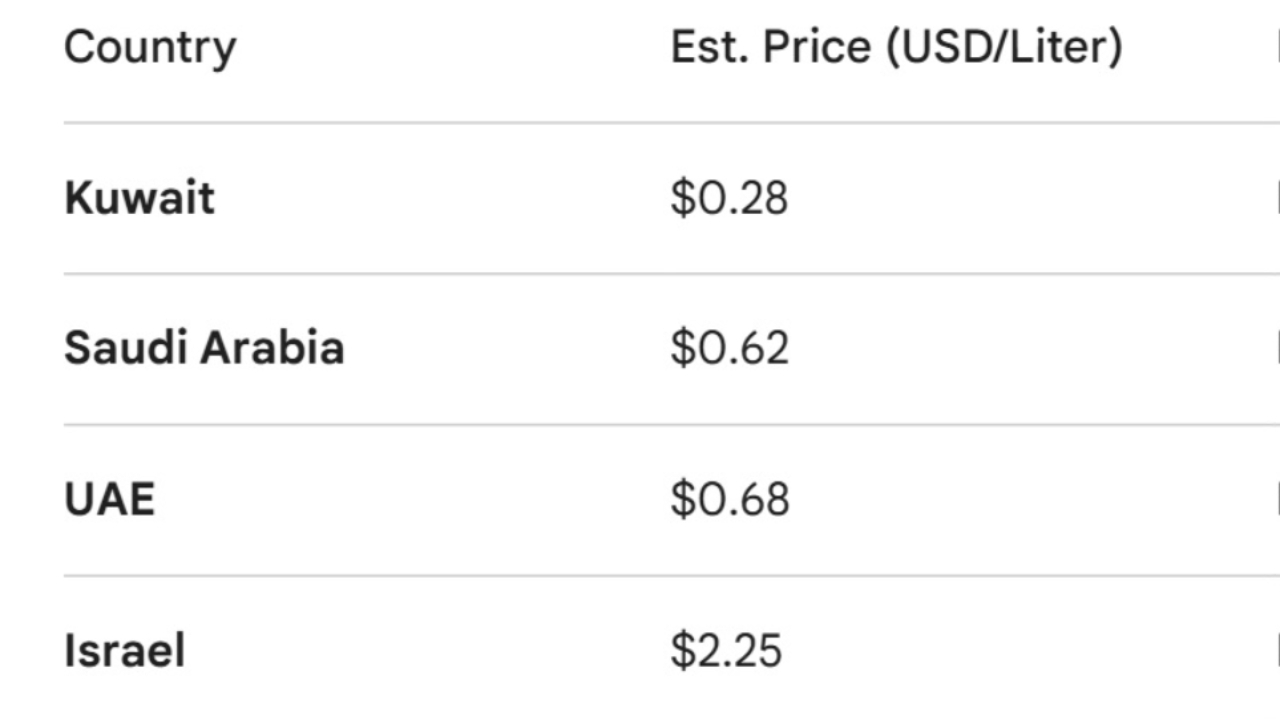Click the Kuwait country cell
This screenshot has width=1280, height=720.
coord(139,197)
